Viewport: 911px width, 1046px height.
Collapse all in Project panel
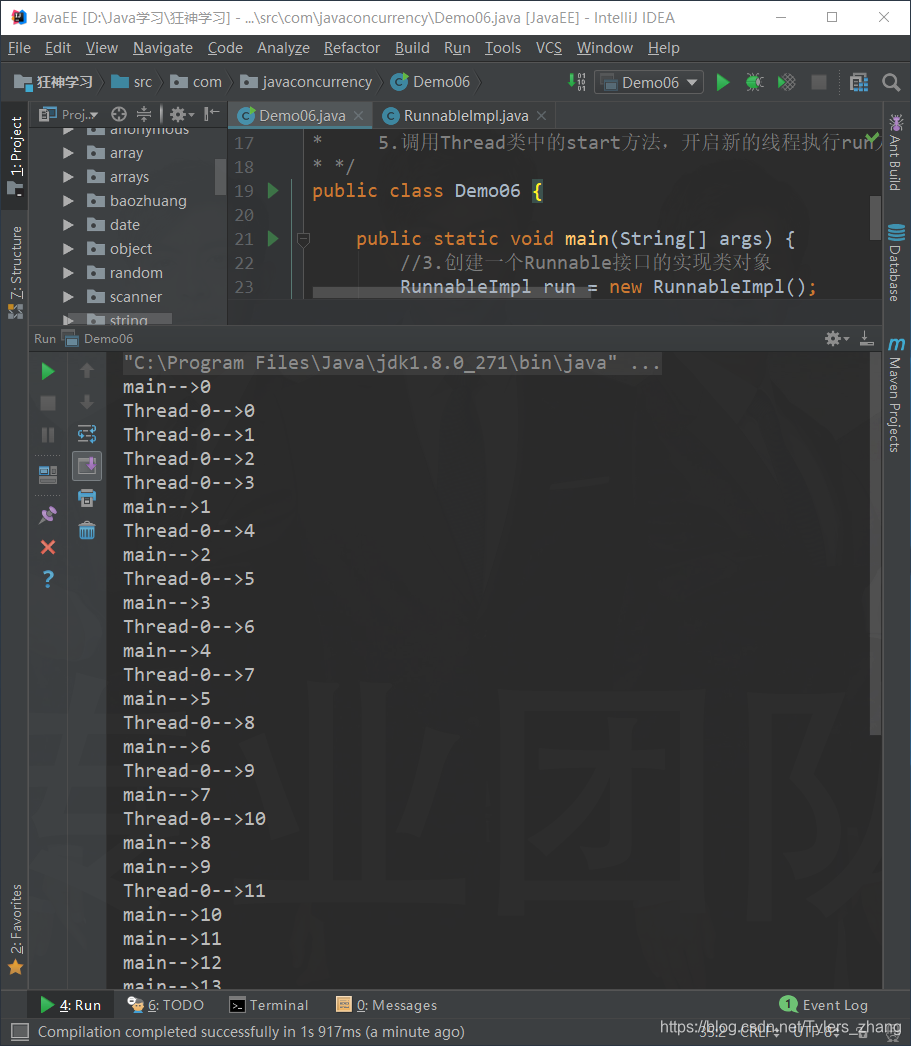[144, 114]
